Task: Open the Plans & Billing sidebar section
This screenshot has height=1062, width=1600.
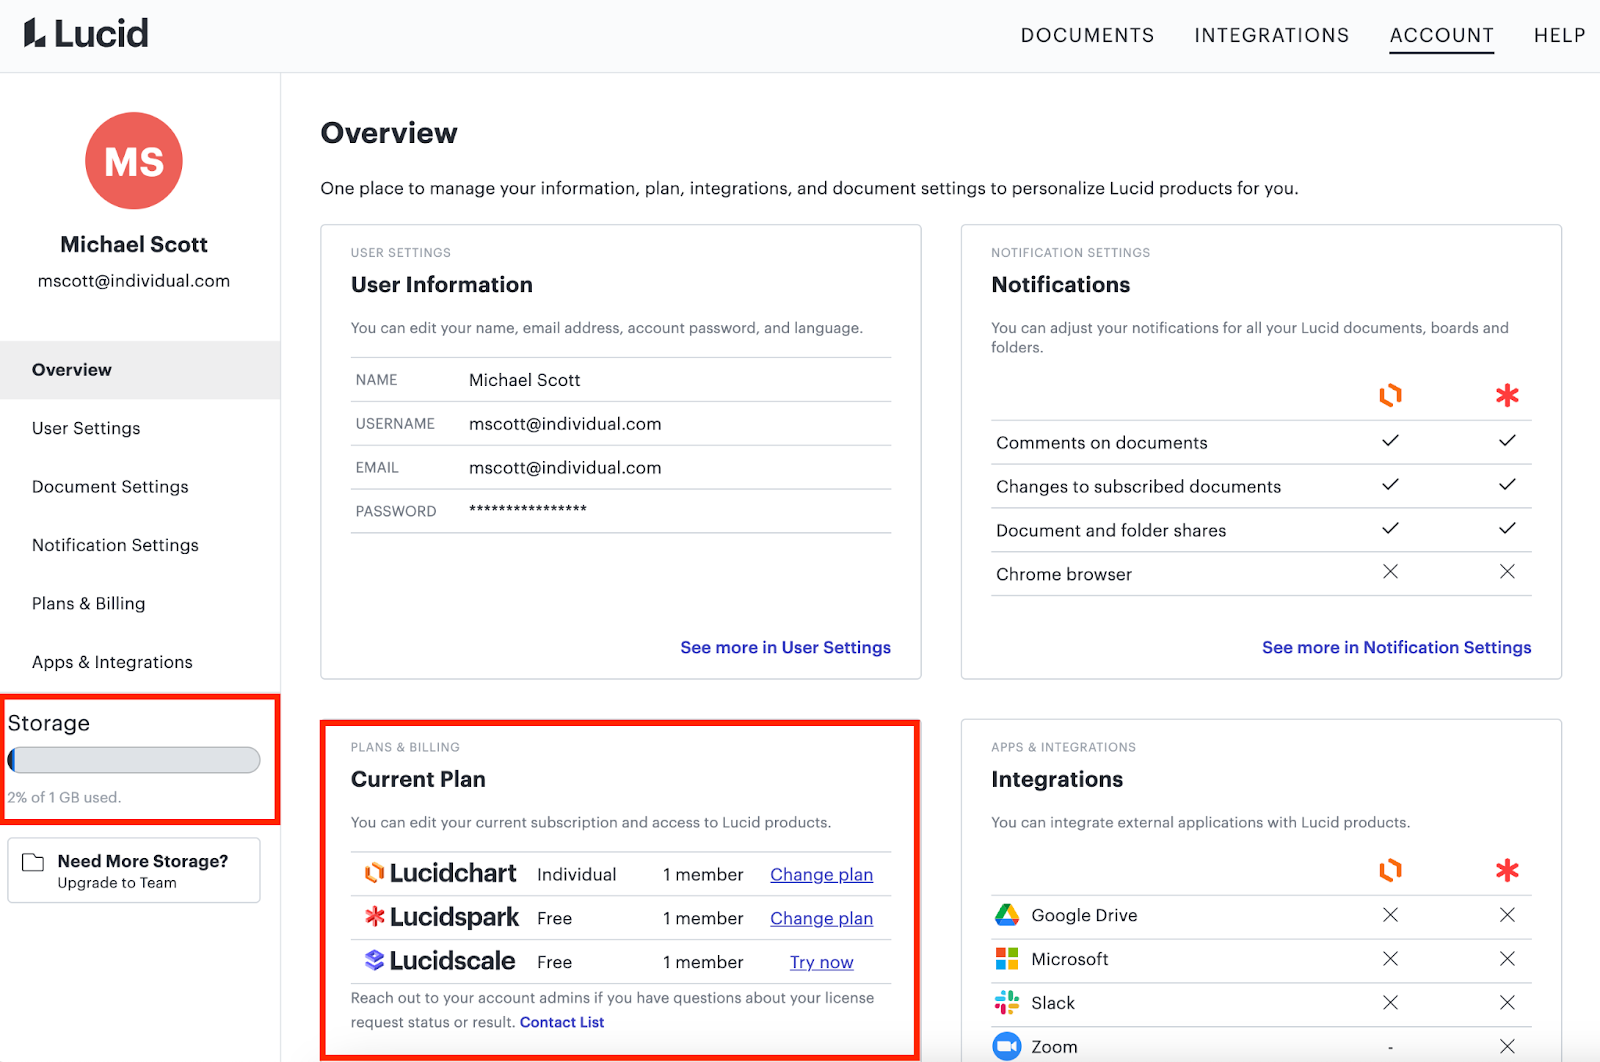Action: pos(88,603)
